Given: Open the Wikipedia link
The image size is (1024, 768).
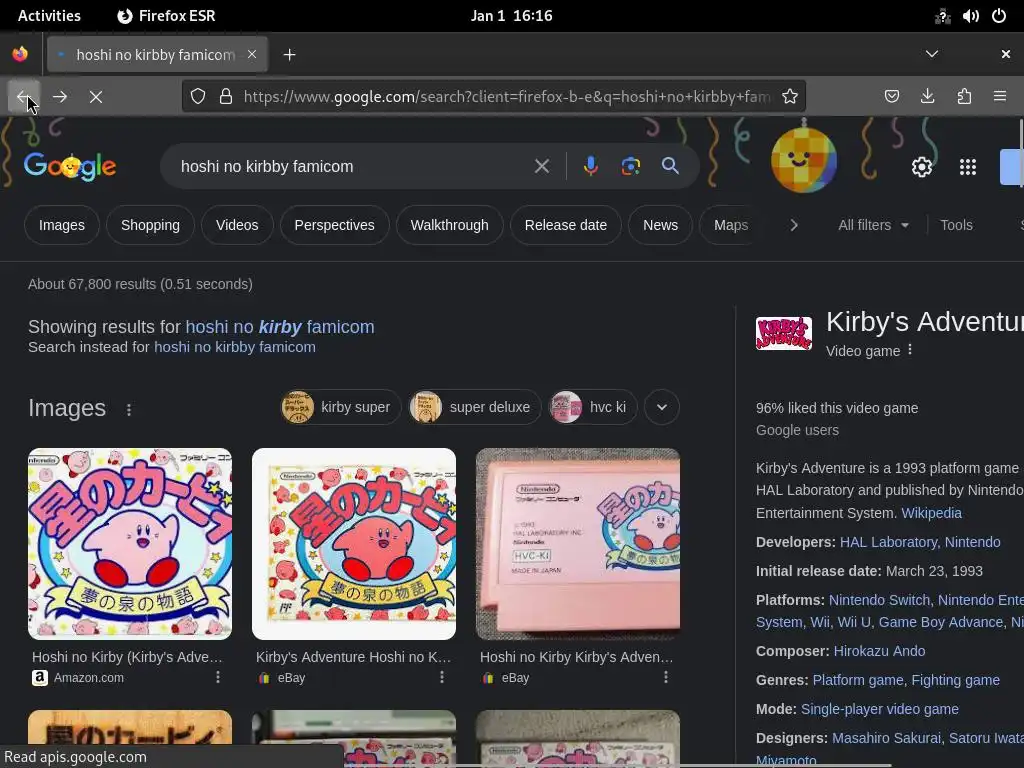Looking at the screenshot, I should pyautogui.click(x=931, y=513).
